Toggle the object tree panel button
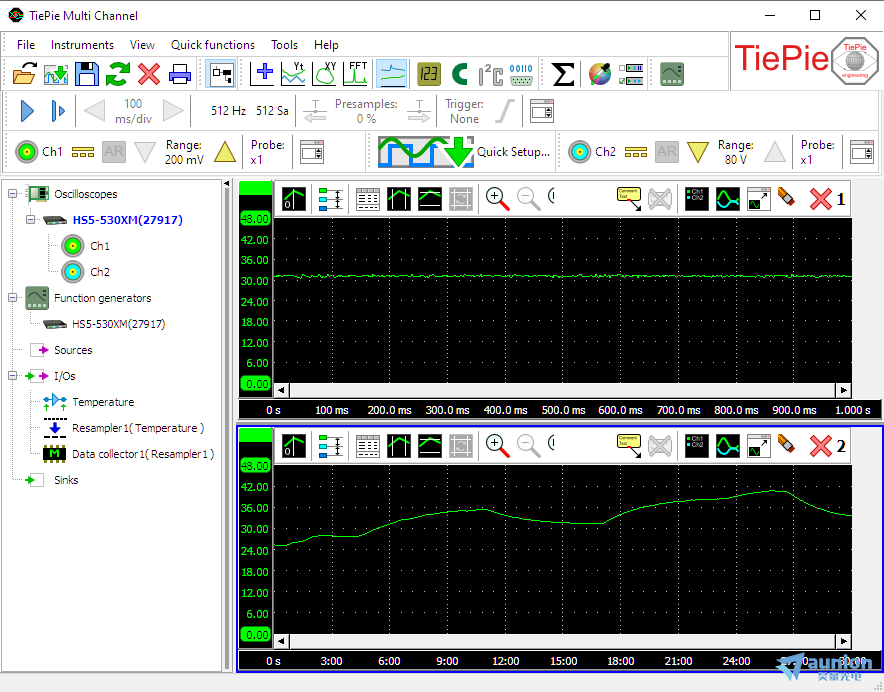Viewport: 884px width, 692px height. click(221, 74)
